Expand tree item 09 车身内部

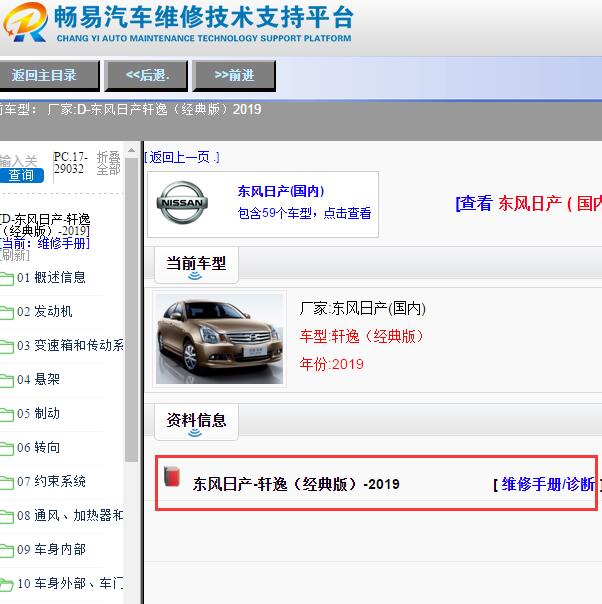pos(51,550)
